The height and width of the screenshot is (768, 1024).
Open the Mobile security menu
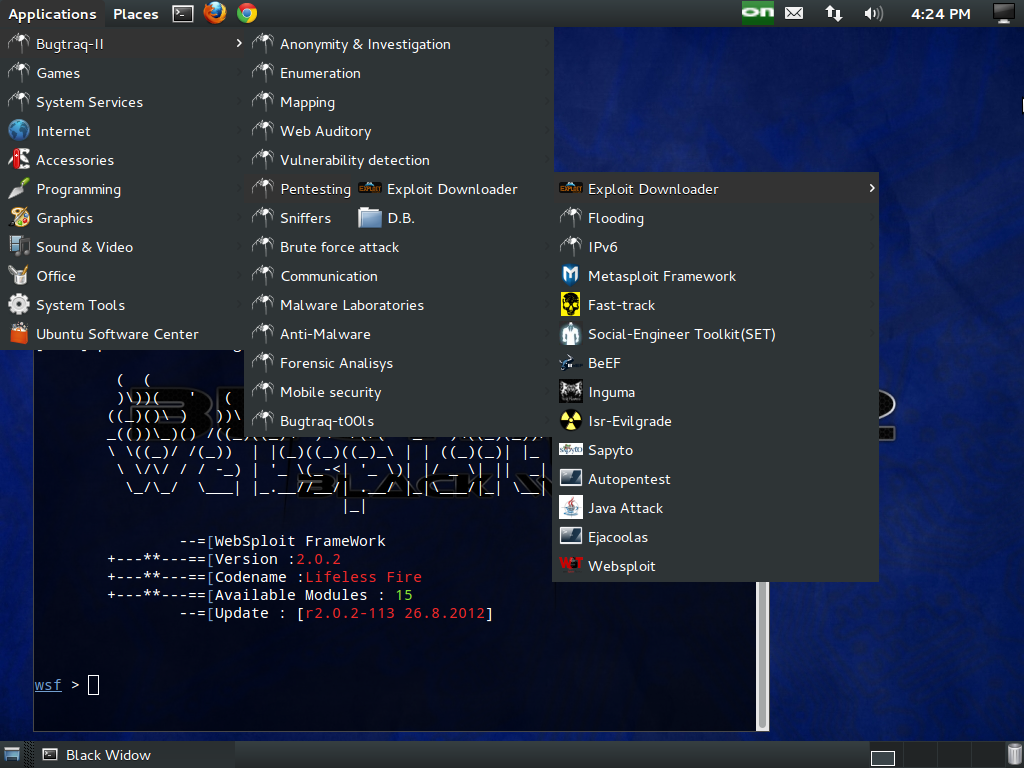400,392
